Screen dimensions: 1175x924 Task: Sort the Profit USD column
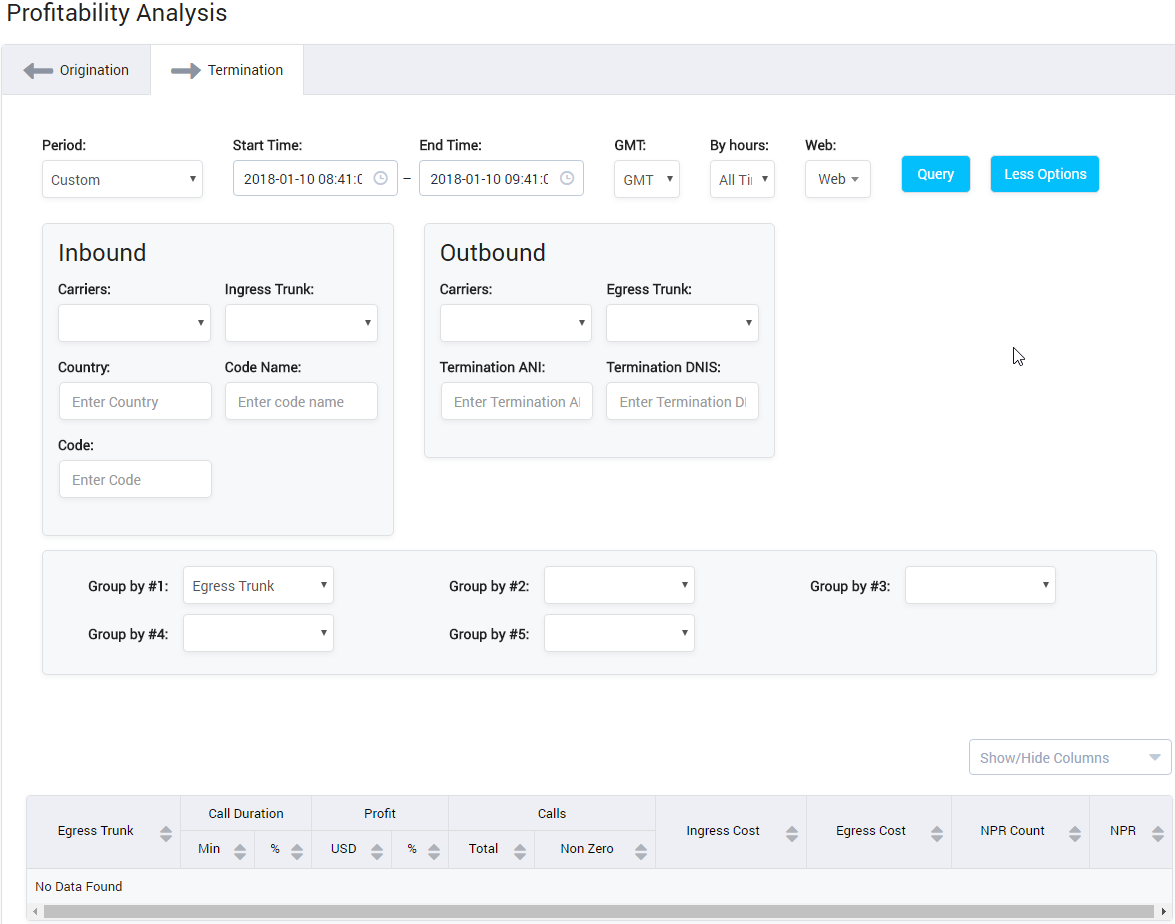(377, 849)
